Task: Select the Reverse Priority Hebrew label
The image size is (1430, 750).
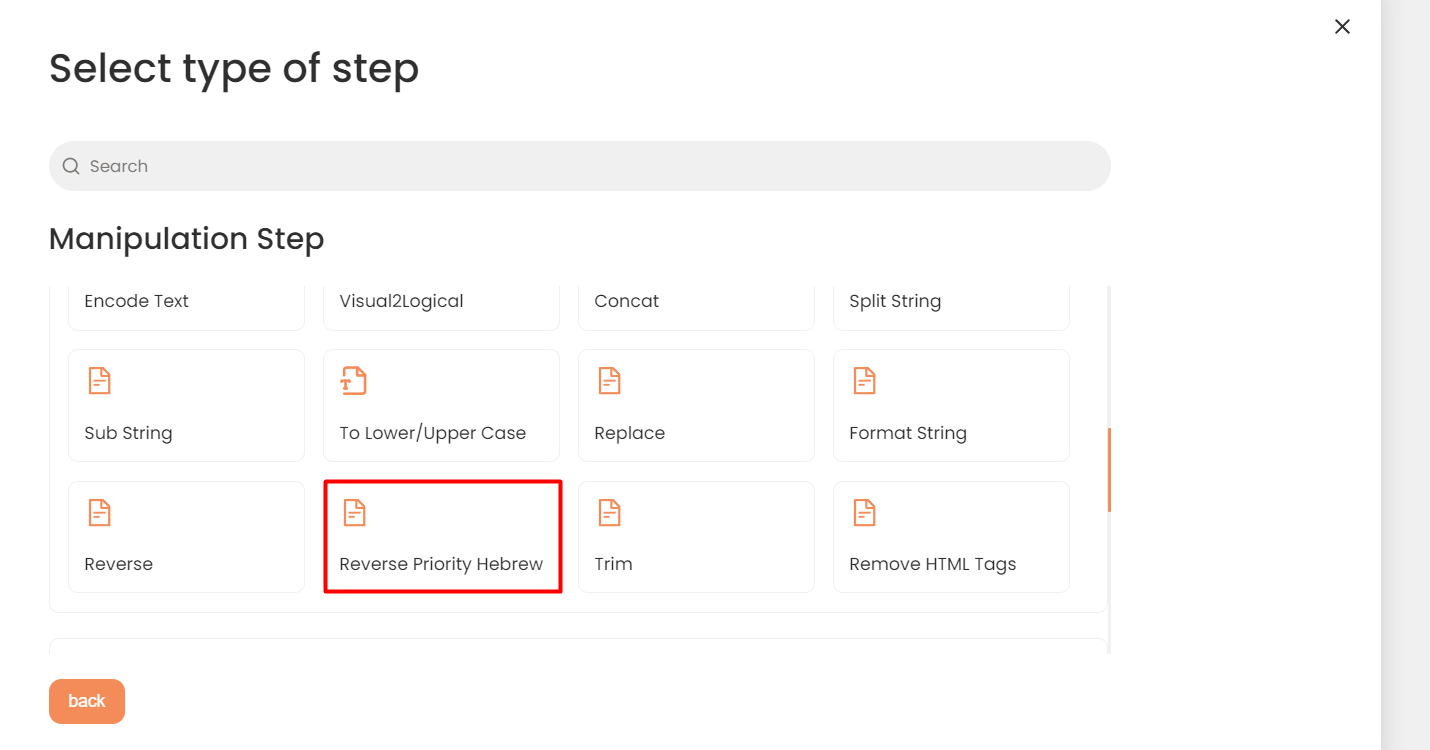Action: (441, 564)
